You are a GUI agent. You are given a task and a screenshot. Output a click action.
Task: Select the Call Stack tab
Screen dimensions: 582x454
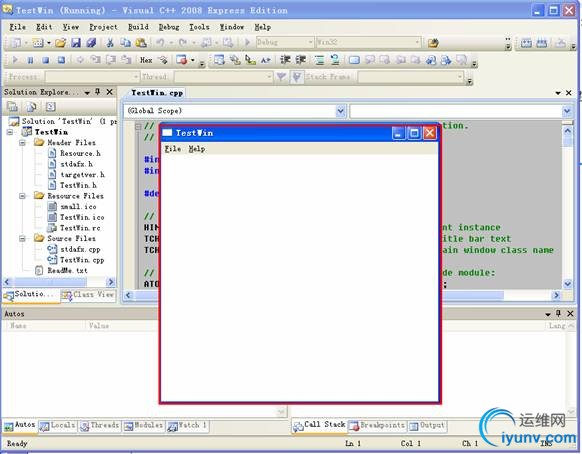click(x=319, y=426)
